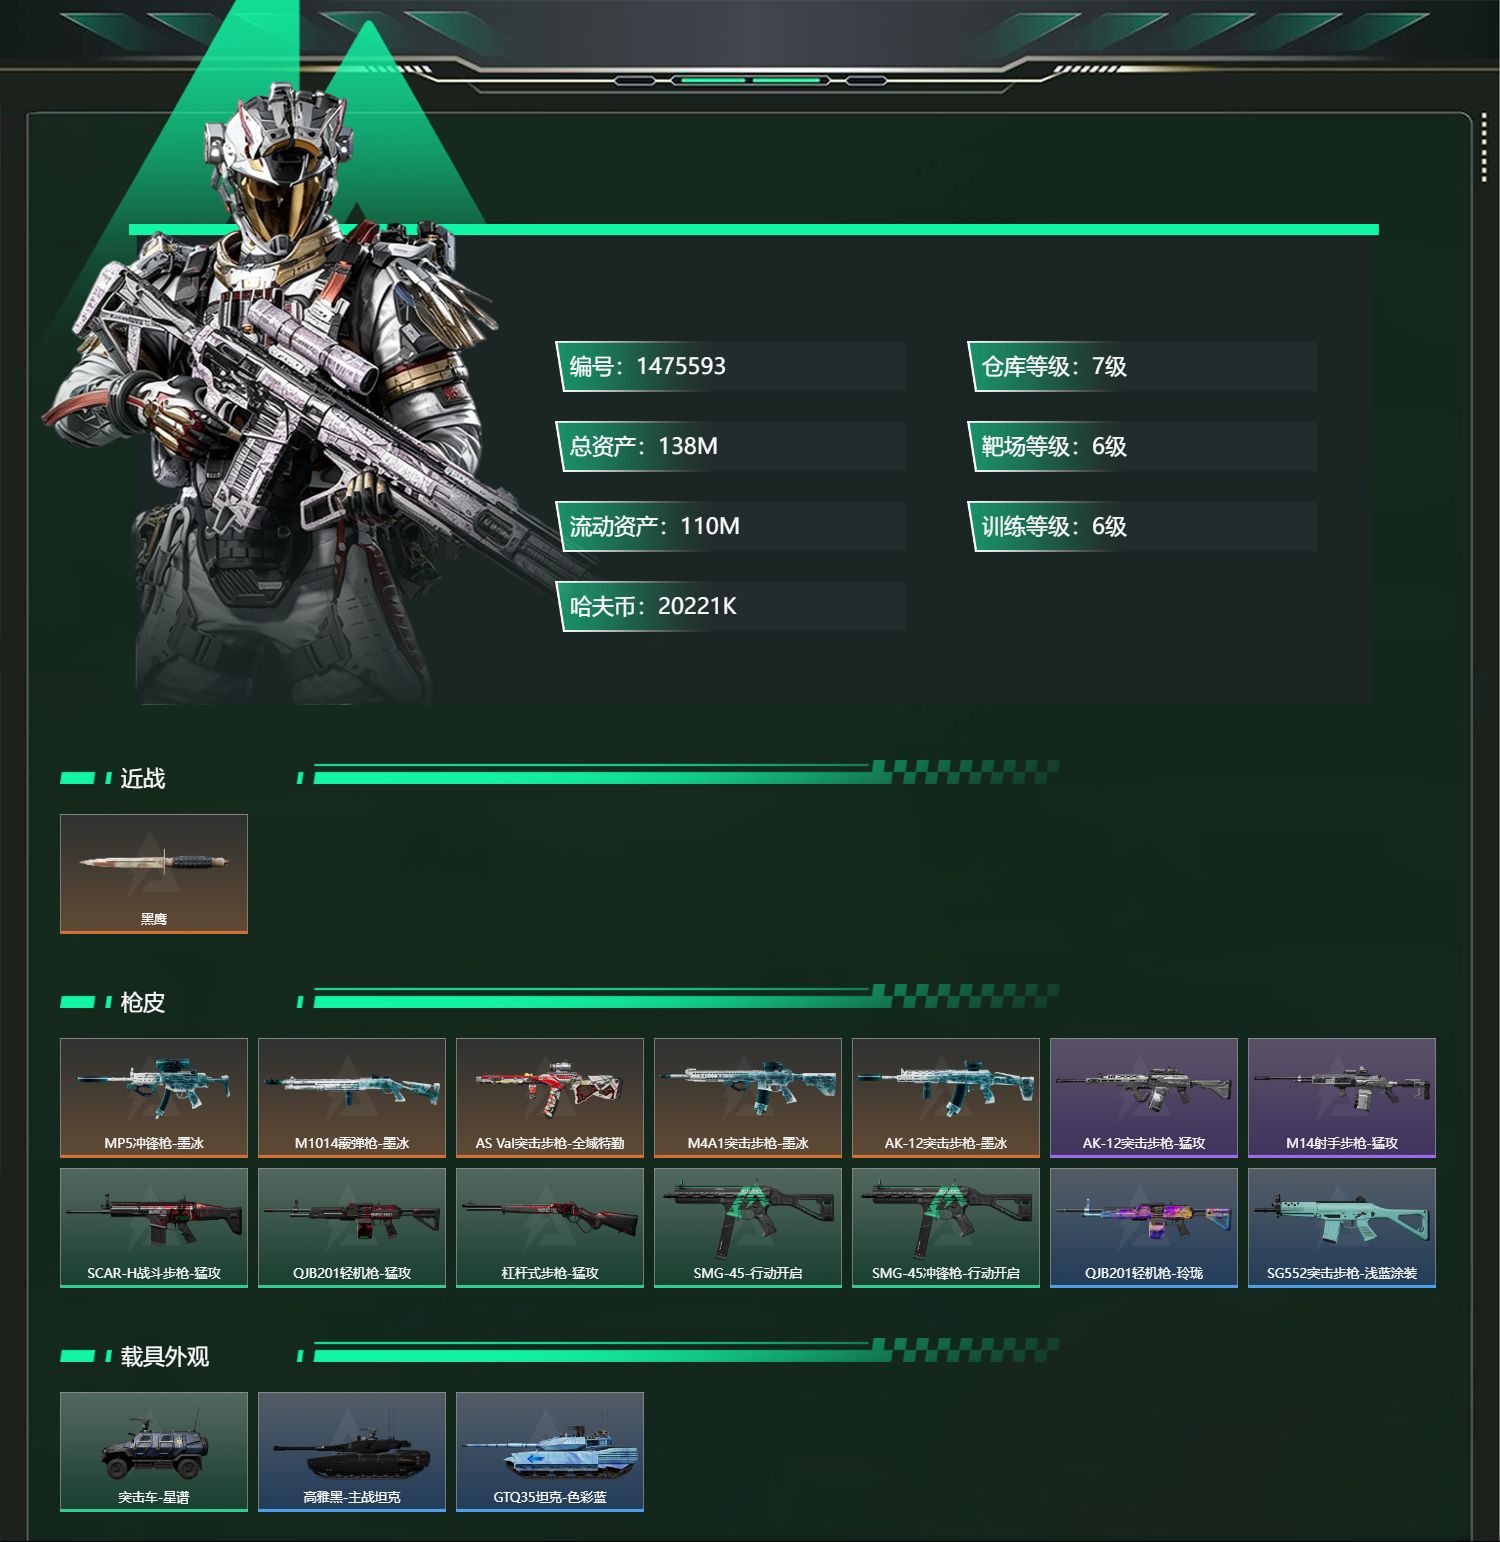
Task: Select the 突击车-星谱 vehicle skin
Action: [x=154, y=1452]
